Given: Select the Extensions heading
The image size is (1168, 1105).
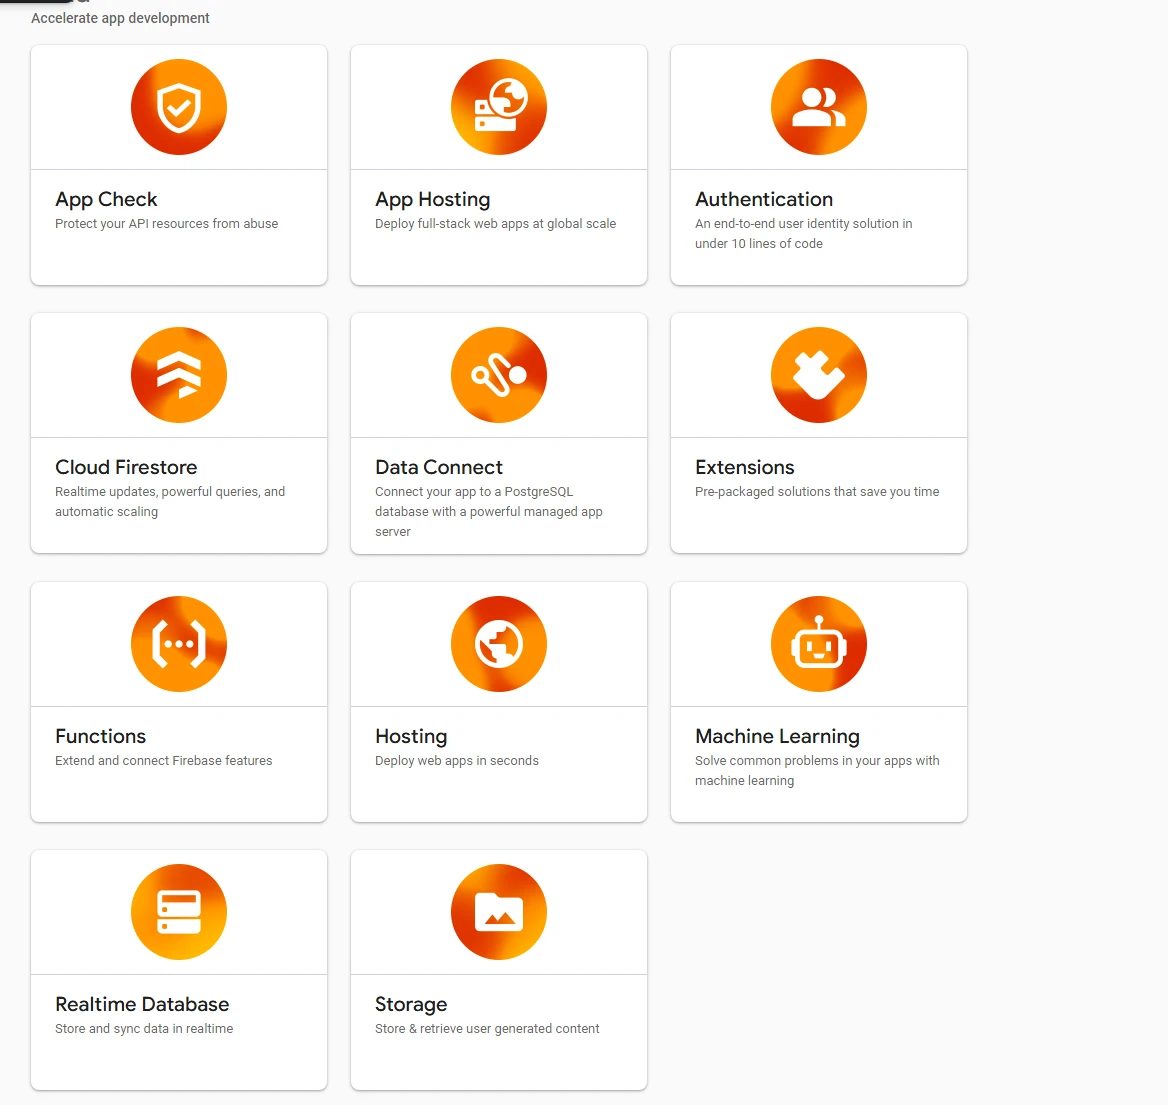Looking at the screenshot, I should tap(745, 467).
